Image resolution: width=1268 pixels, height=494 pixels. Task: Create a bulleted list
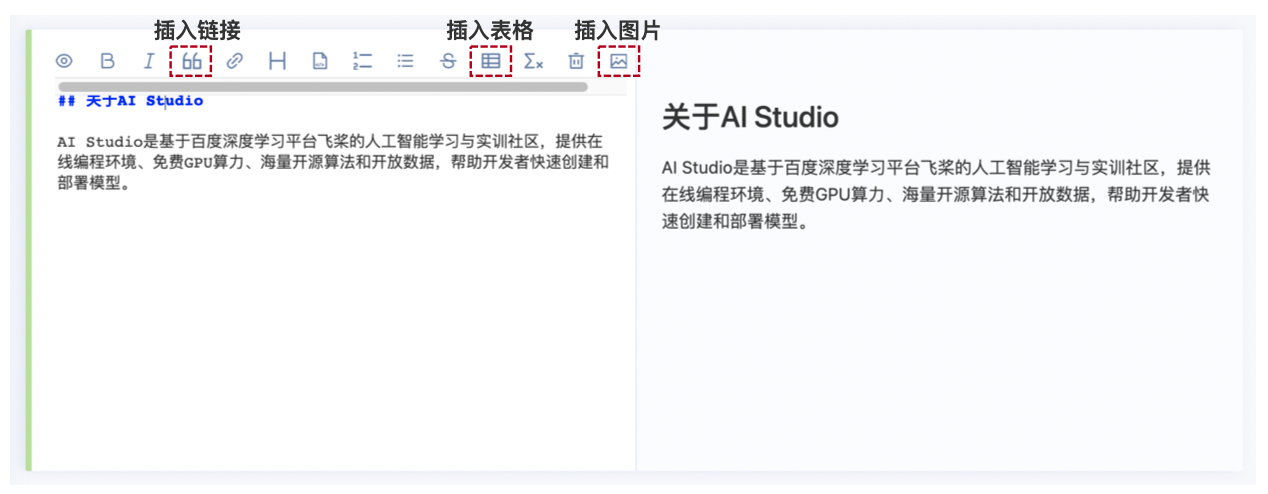[x=405, y=61]
